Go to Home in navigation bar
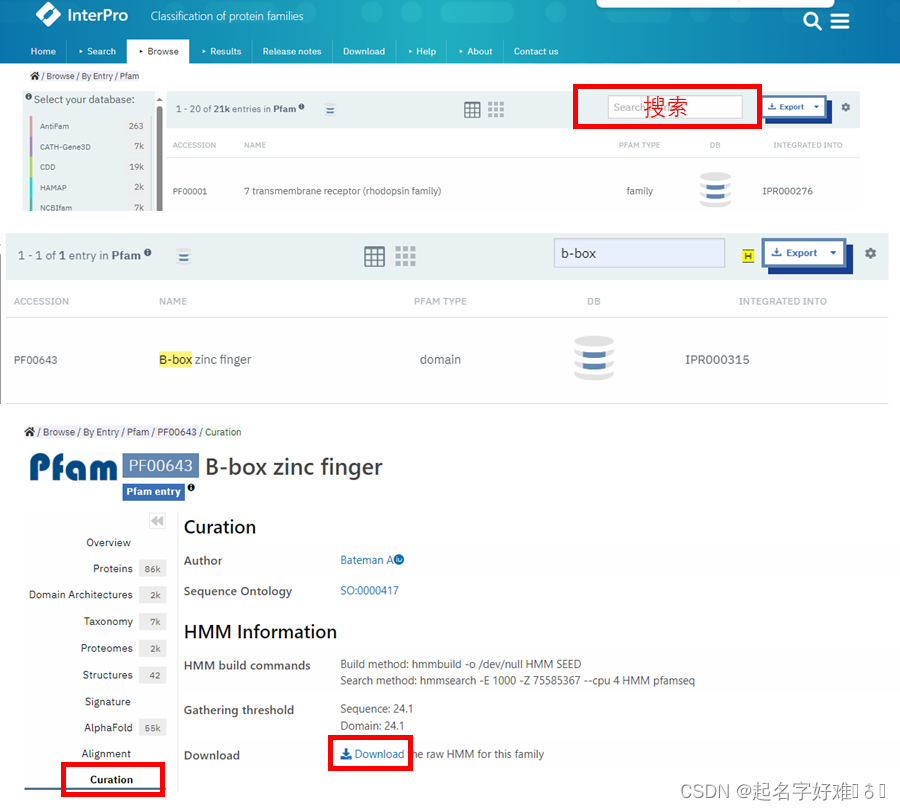The height and width of the screenshot is (810, 900). click(x=43, y=51)
